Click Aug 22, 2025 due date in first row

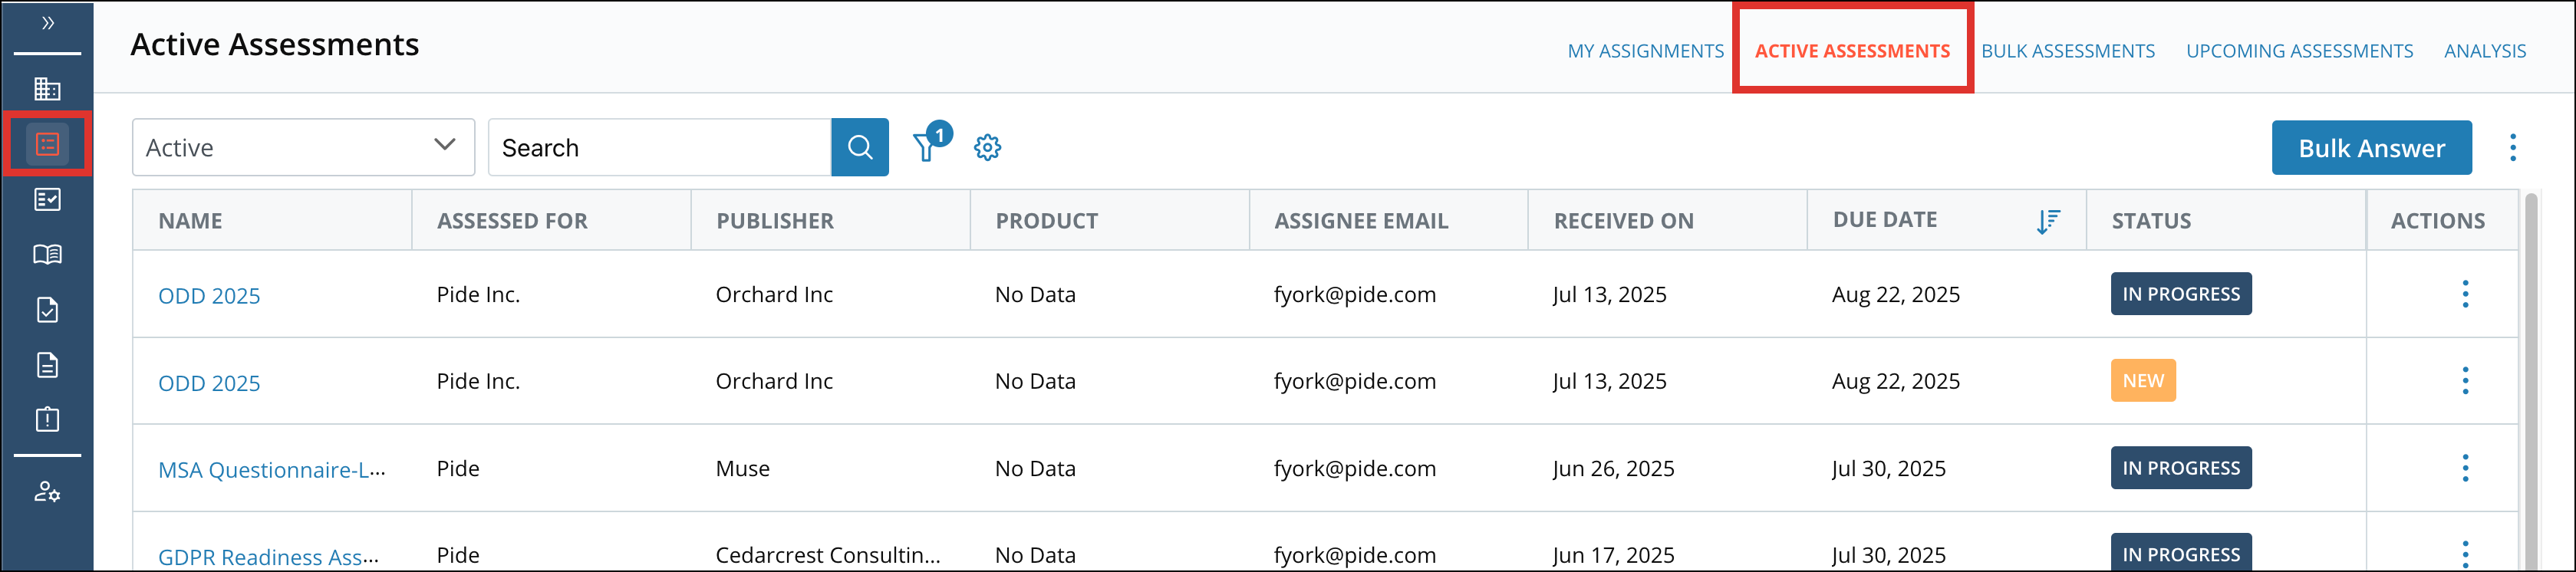pos(1896,294)
